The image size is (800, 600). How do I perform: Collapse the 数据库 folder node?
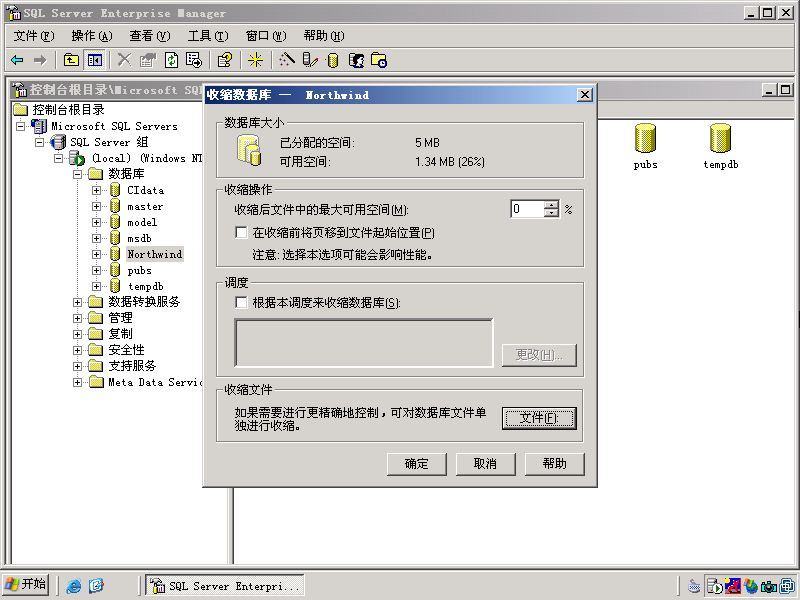tap(78, 174)
